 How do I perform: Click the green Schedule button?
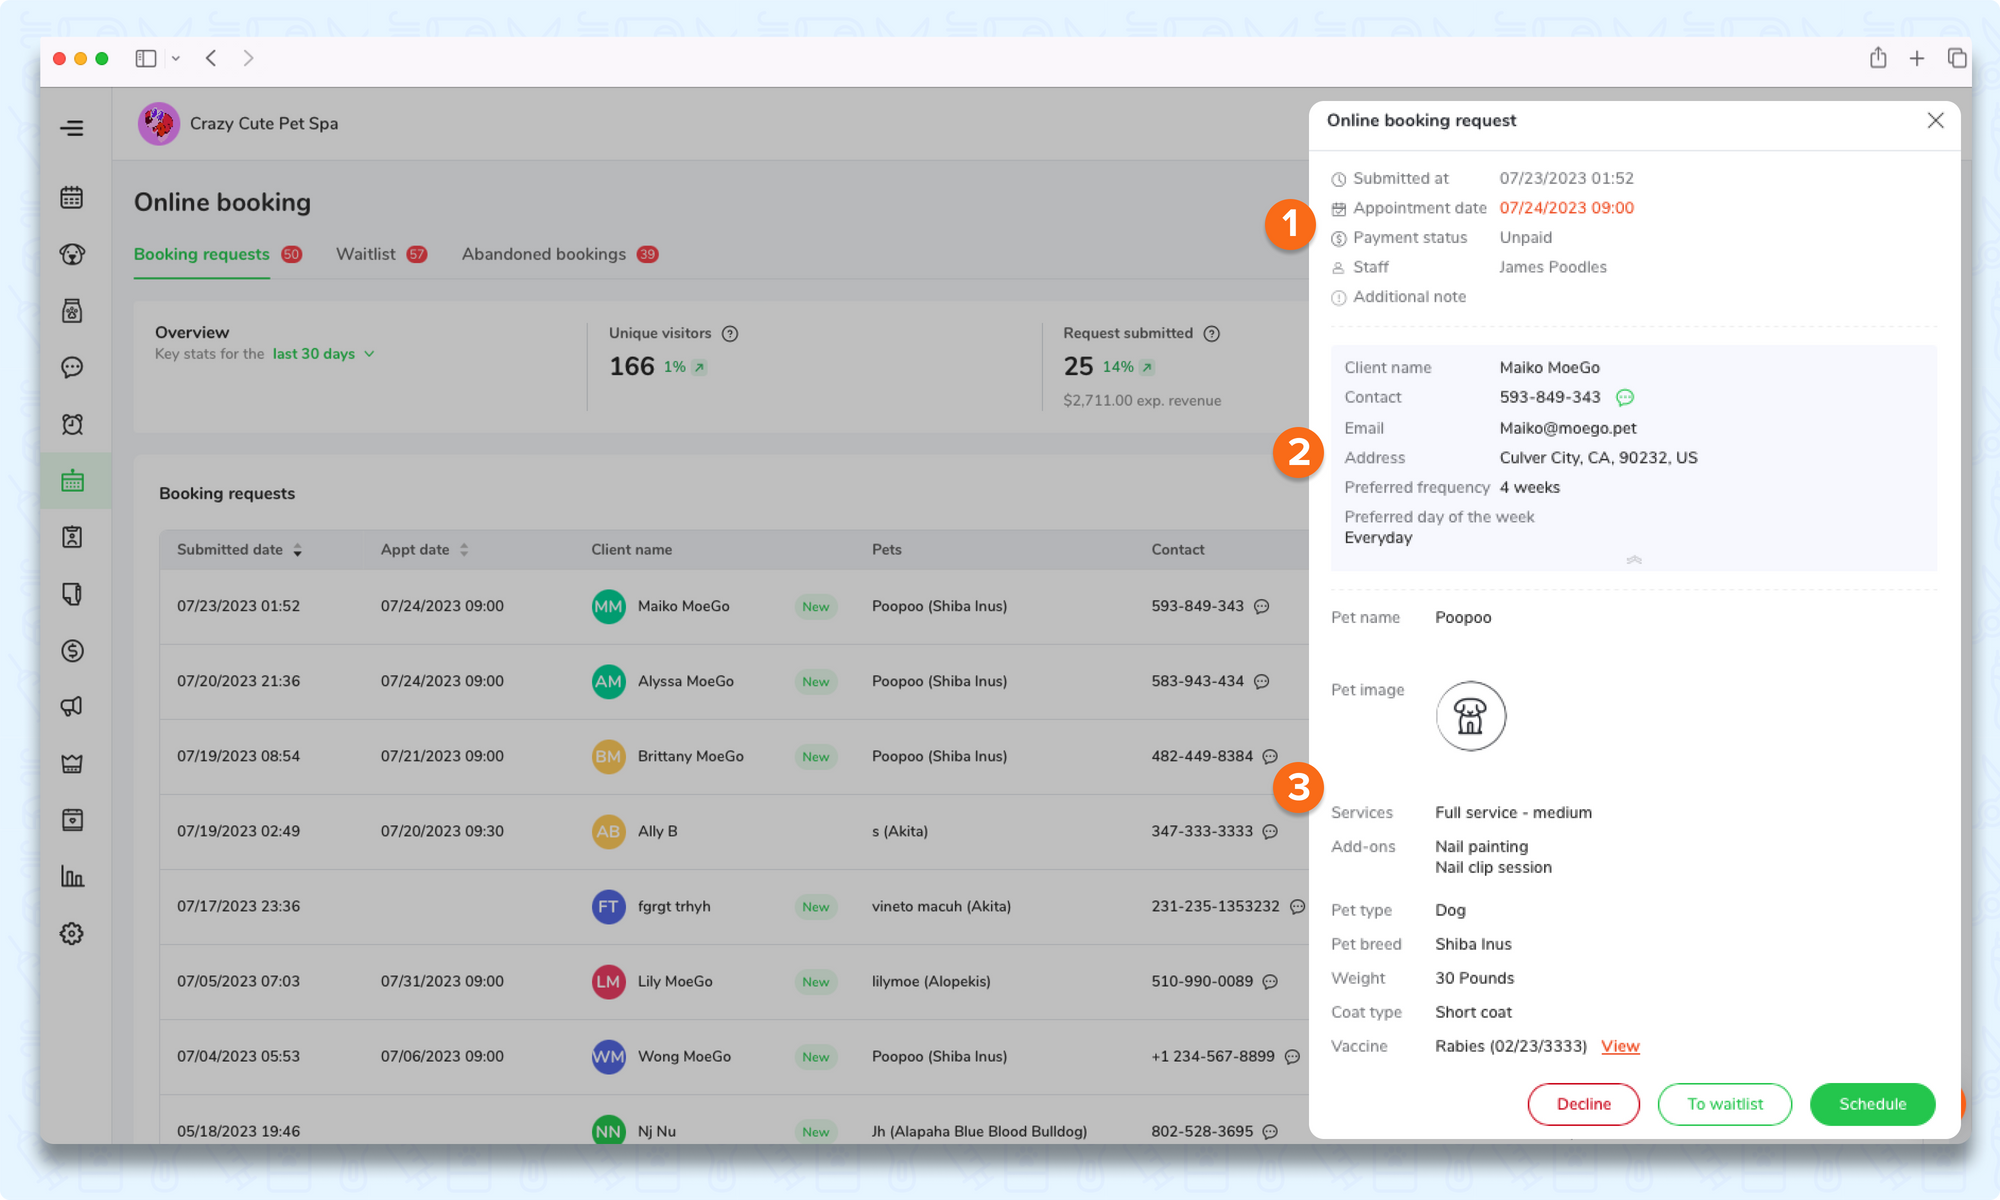[1872, 1104]
